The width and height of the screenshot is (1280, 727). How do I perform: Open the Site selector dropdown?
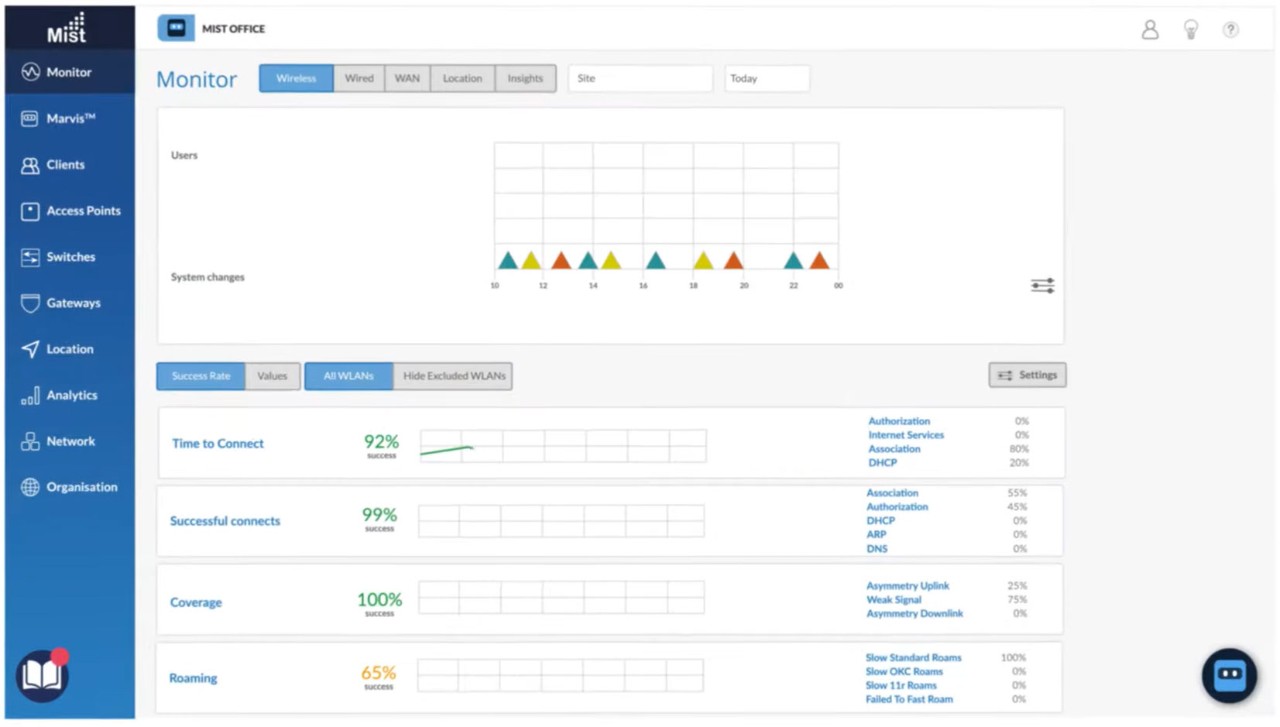(639, 77)
